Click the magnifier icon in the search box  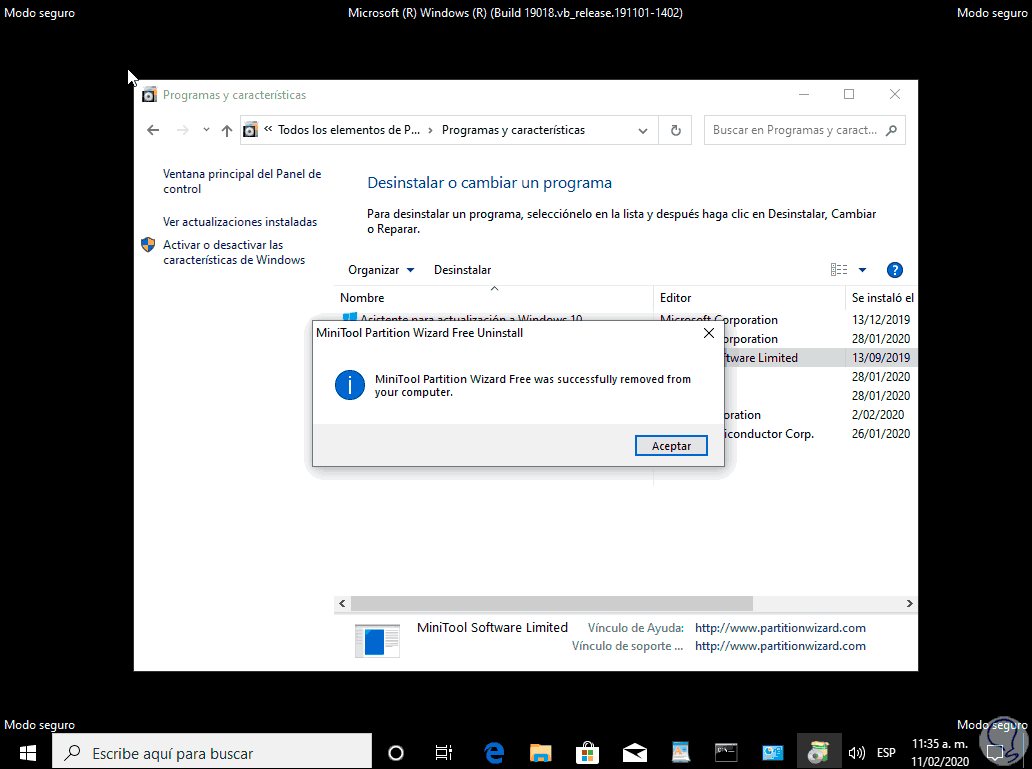891,130
